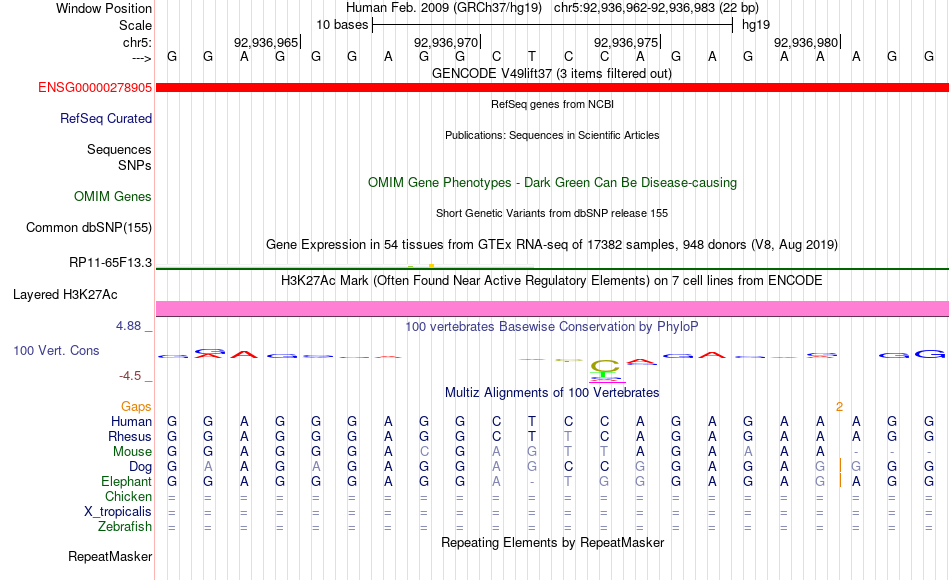Click the OMIM Gene Phenotypes title
This screenshot has height=580, width=950.
552,183
